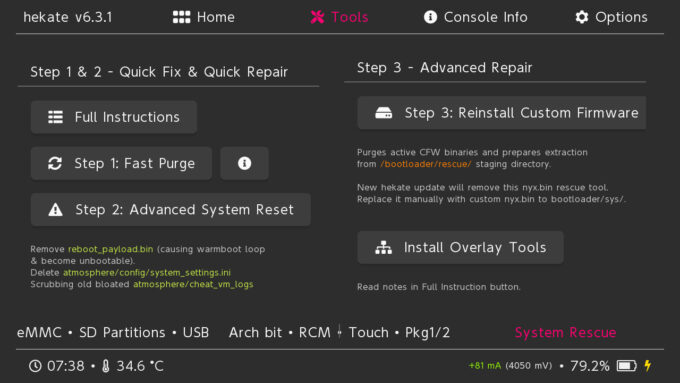
Task: Click Step 1 & 2 - Quick Fix heading
Action: 159,72
